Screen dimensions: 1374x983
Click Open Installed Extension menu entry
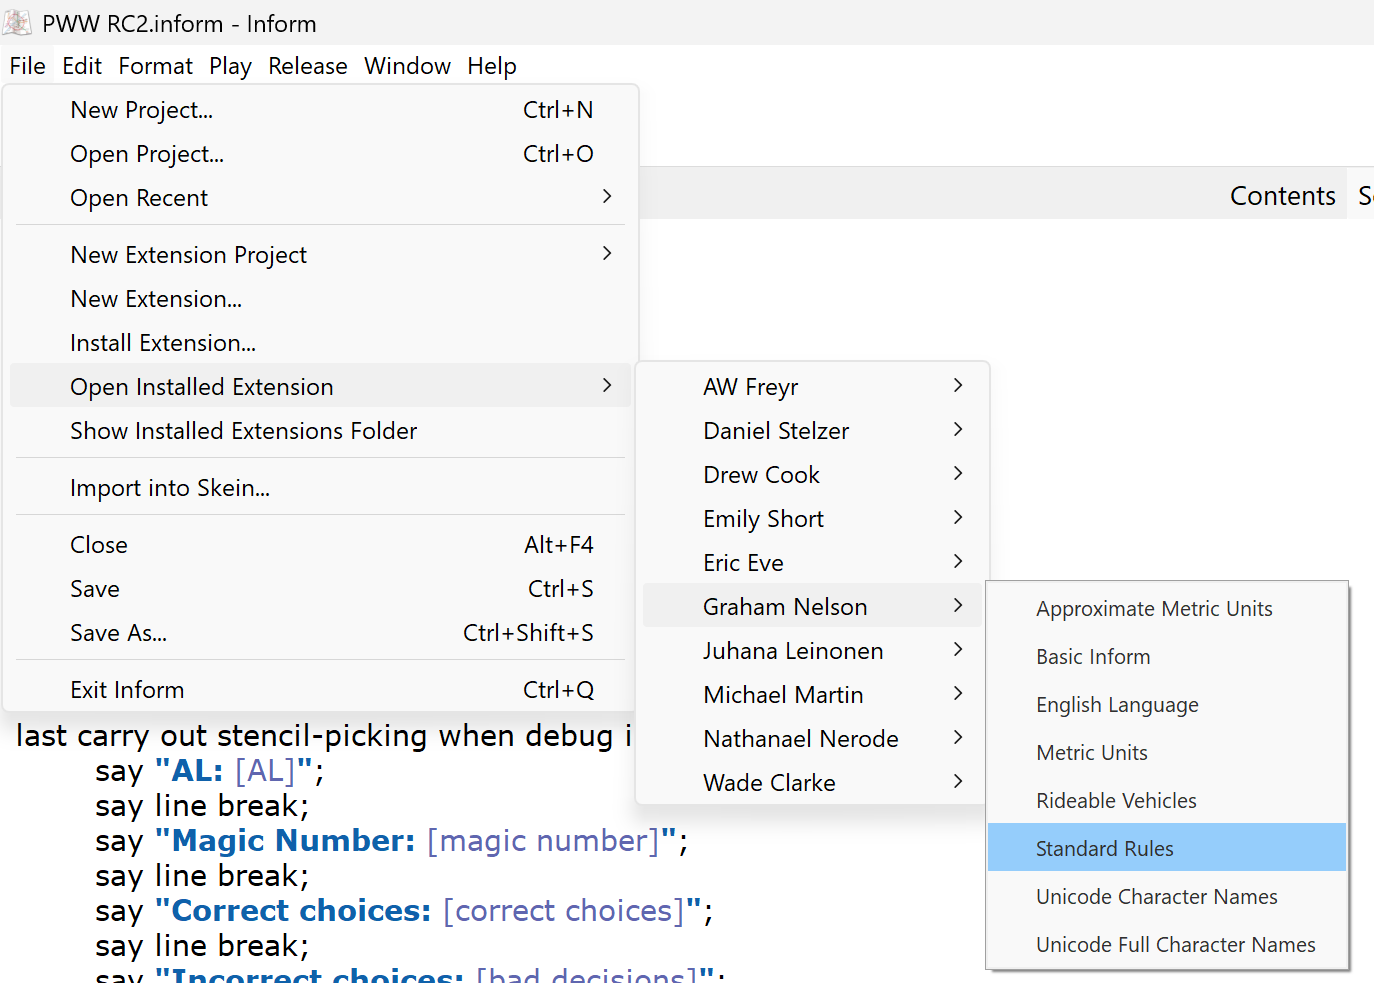320,387
